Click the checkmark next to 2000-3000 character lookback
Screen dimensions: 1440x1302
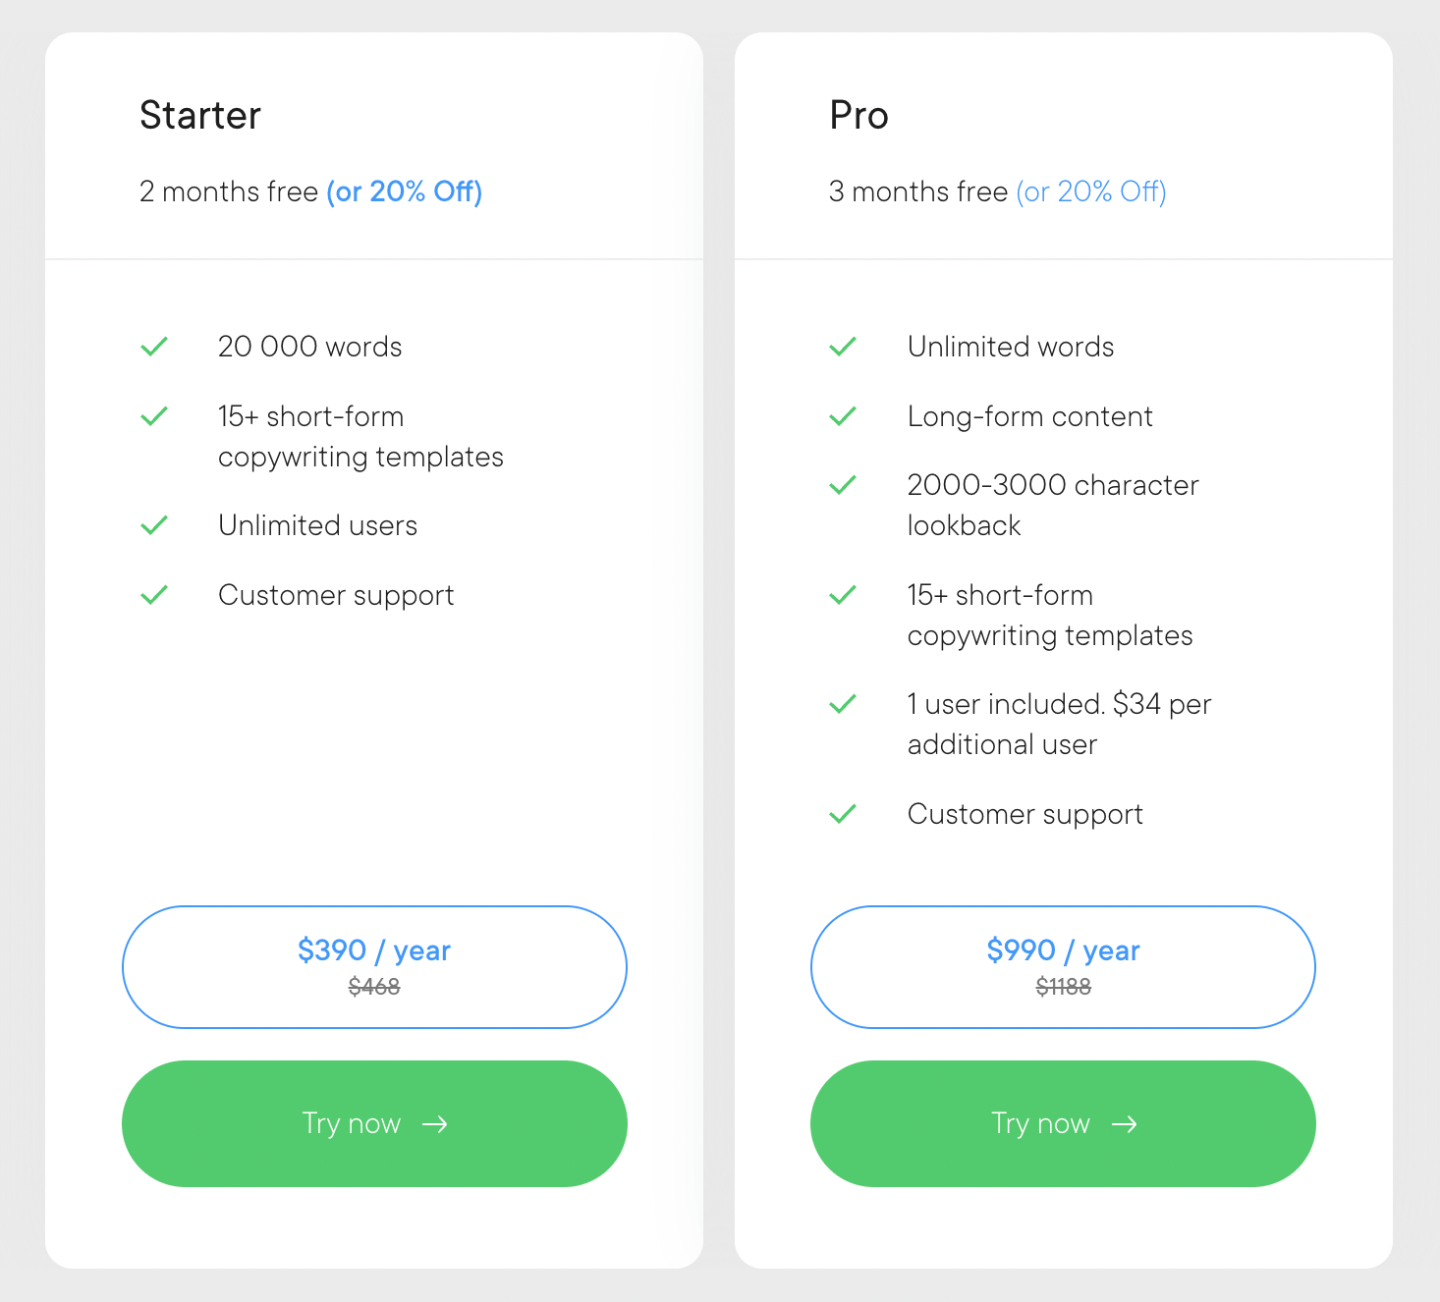843,485
